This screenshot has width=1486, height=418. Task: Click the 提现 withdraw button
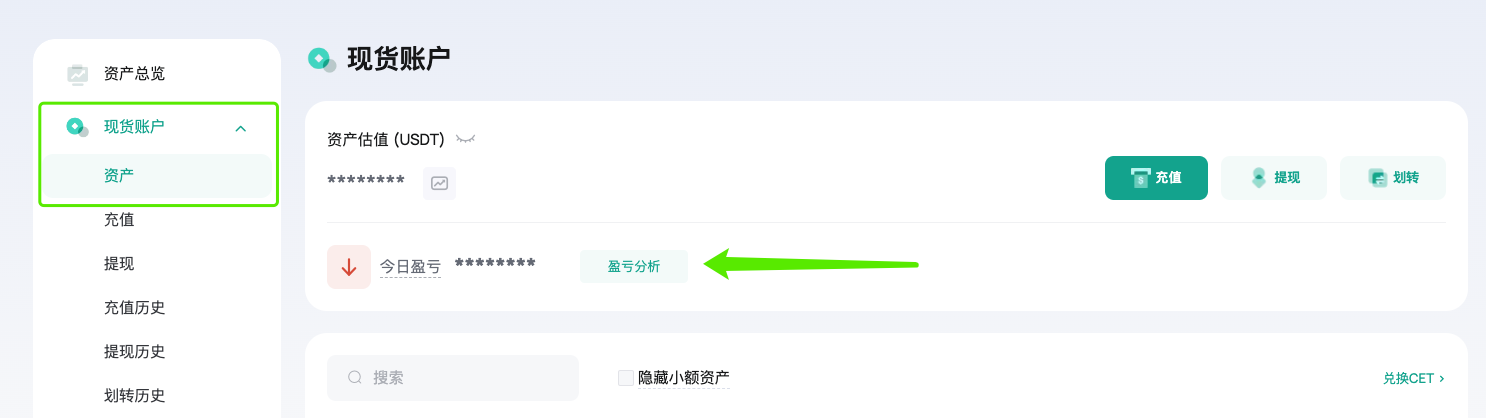coord(1274,178)
